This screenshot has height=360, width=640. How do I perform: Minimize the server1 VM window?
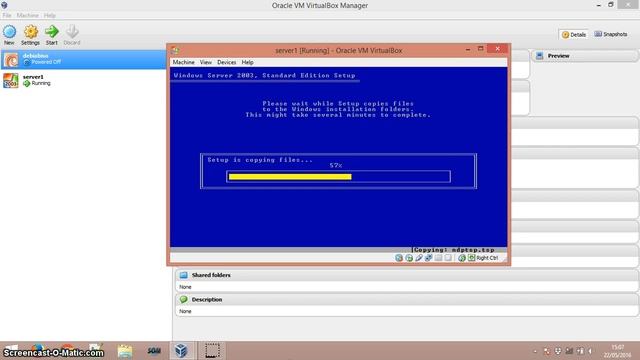click(x=468, y=49)
